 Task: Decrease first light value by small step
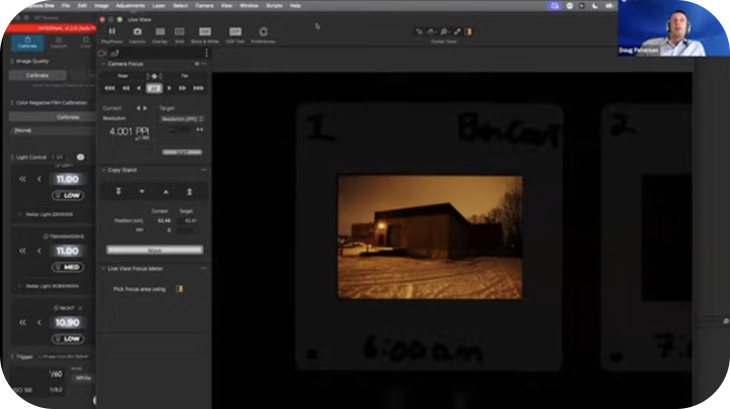click(39, 179)
